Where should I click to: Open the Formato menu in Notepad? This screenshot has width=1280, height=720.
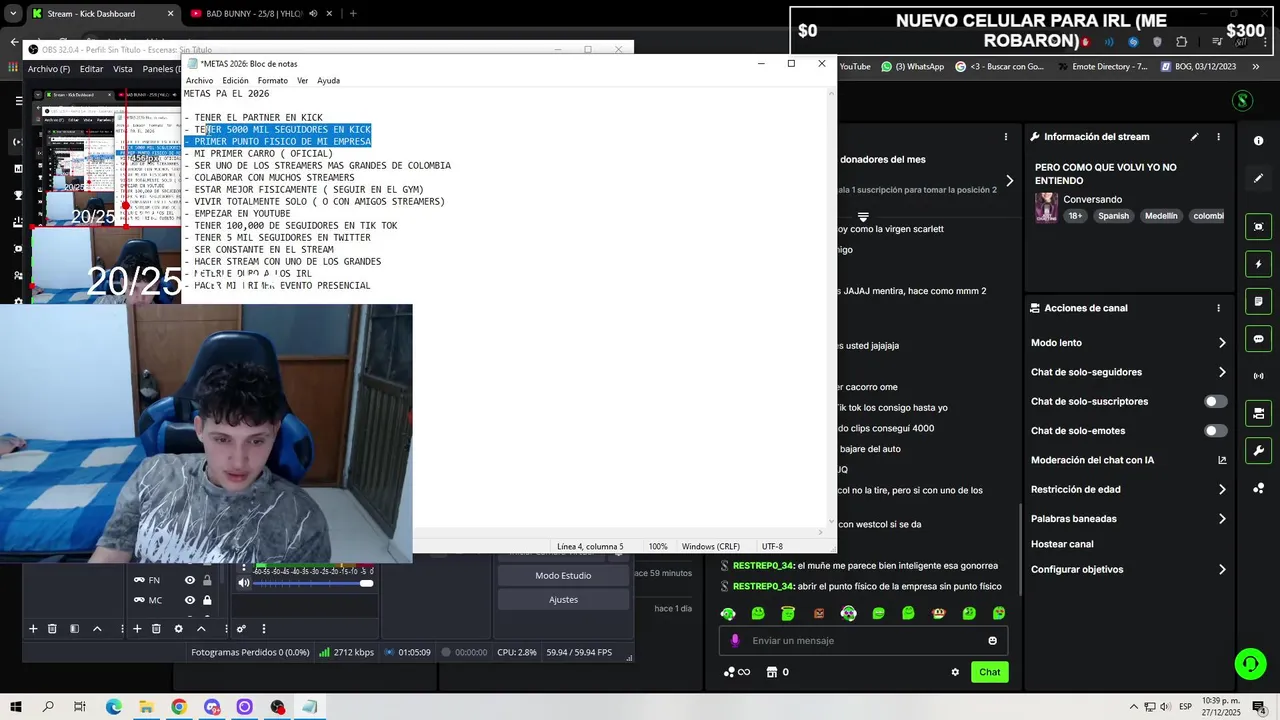click(272, 80)
